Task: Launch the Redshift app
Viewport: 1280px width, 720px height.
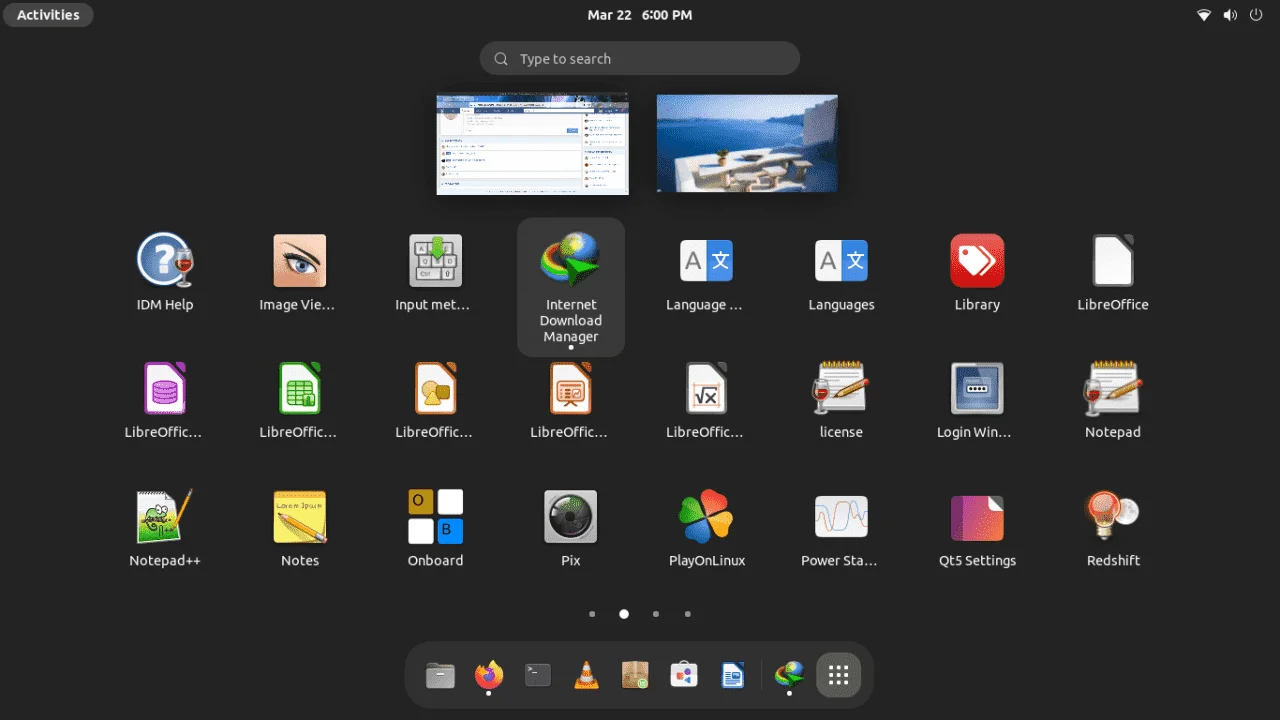Action: 1113,529
